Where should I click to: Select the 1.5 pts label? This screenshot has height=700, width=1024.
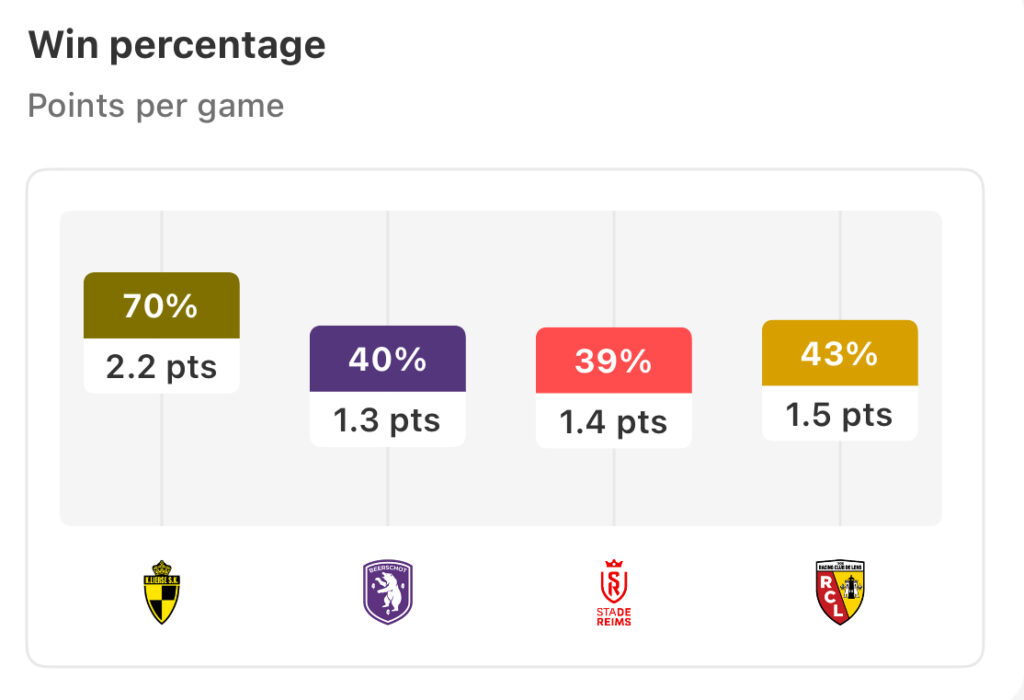click(x=839, y=415)
